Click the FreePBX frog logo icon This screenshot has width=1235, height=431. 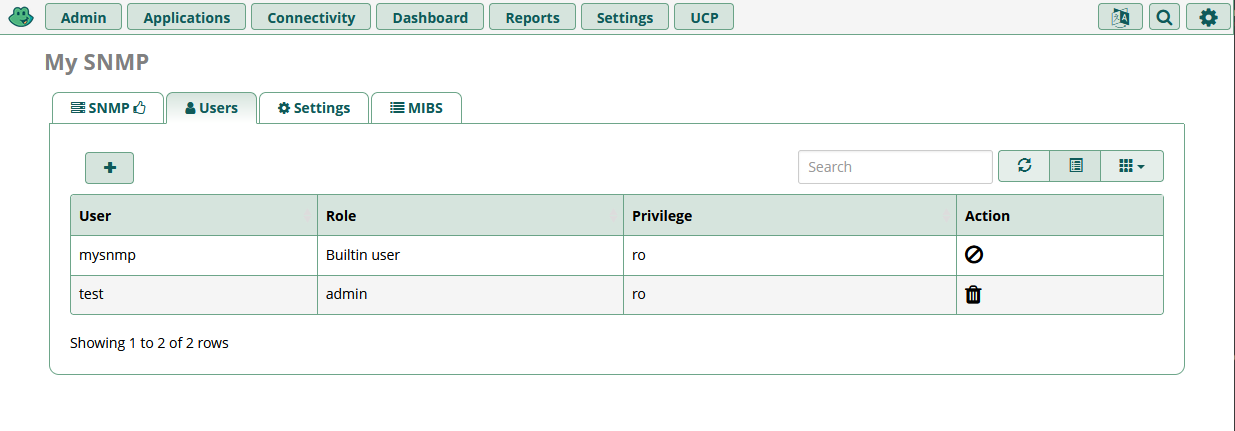21,17
